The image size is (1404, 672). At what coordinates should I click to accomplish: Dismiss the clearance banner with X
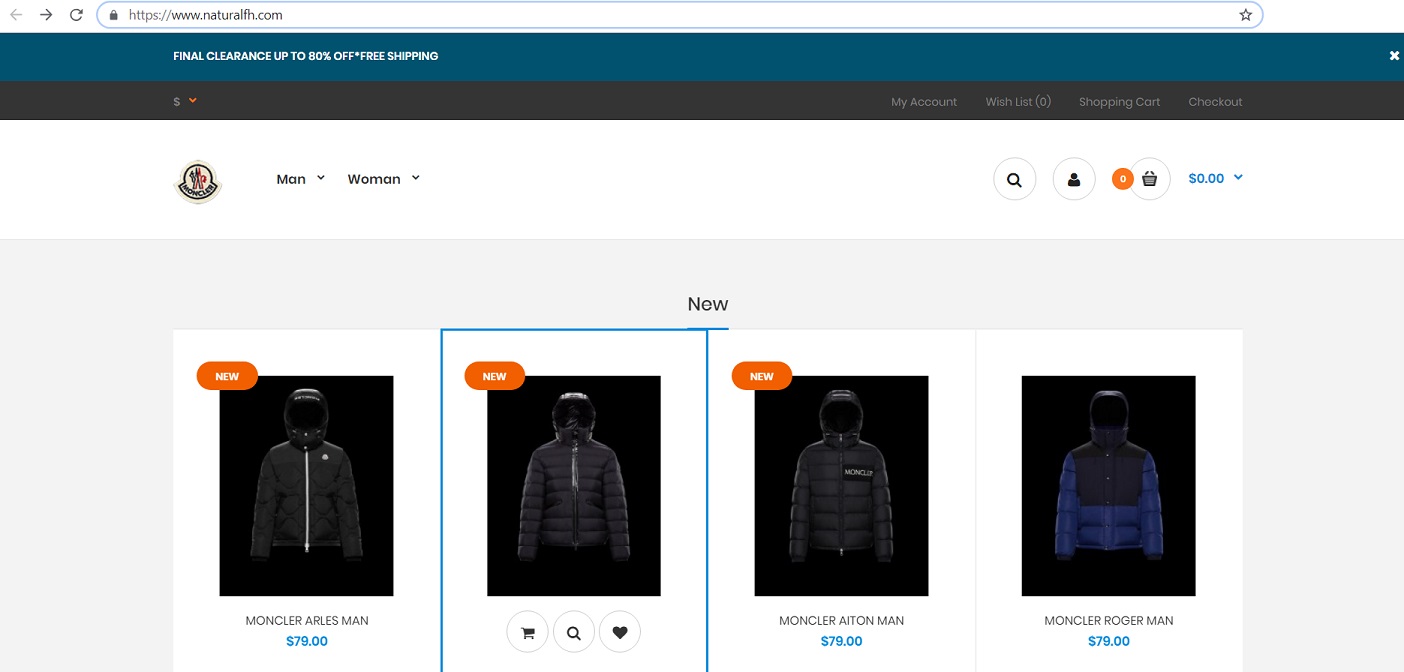[x=1394, y=56]
